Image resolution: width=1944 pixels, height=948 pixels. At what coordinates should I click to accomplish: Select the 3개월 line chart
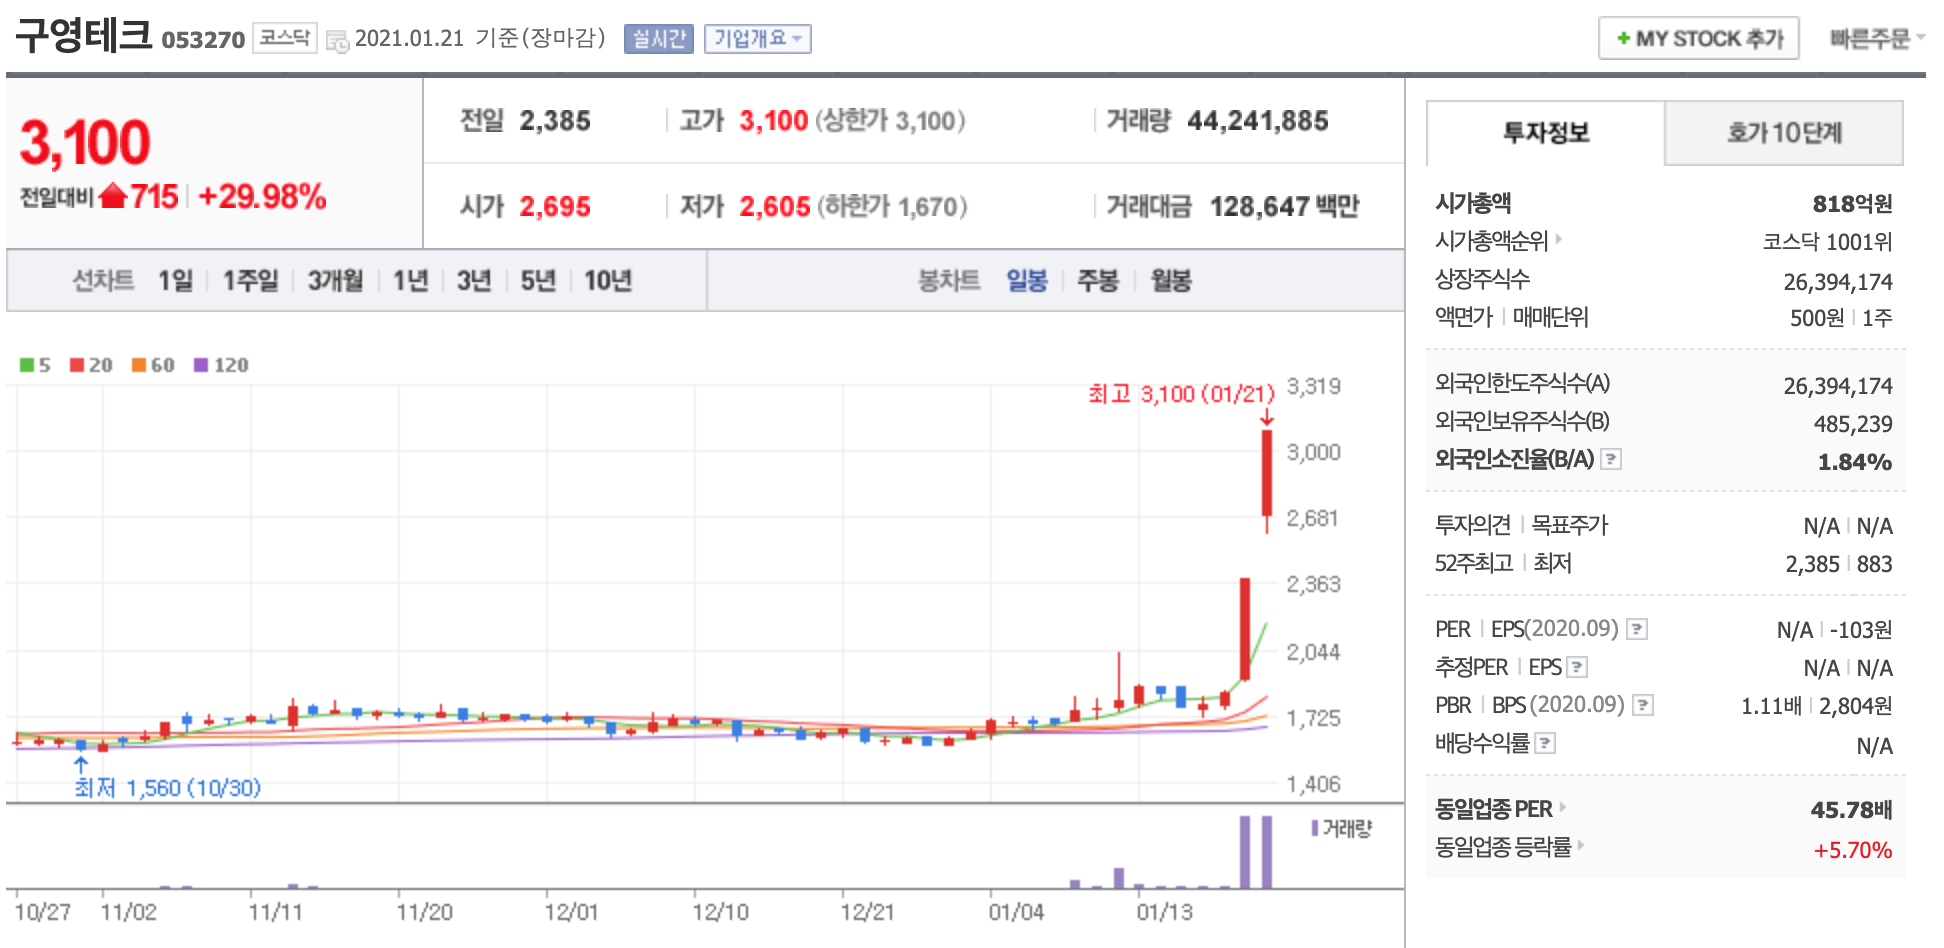pos(335,281)
